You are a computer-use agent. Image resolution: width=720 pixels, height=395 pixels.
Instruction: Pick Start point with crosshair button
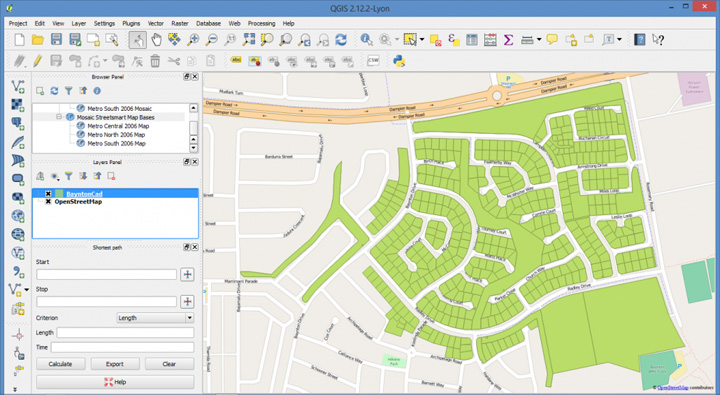pyautogui.click(x=187, y=275)
